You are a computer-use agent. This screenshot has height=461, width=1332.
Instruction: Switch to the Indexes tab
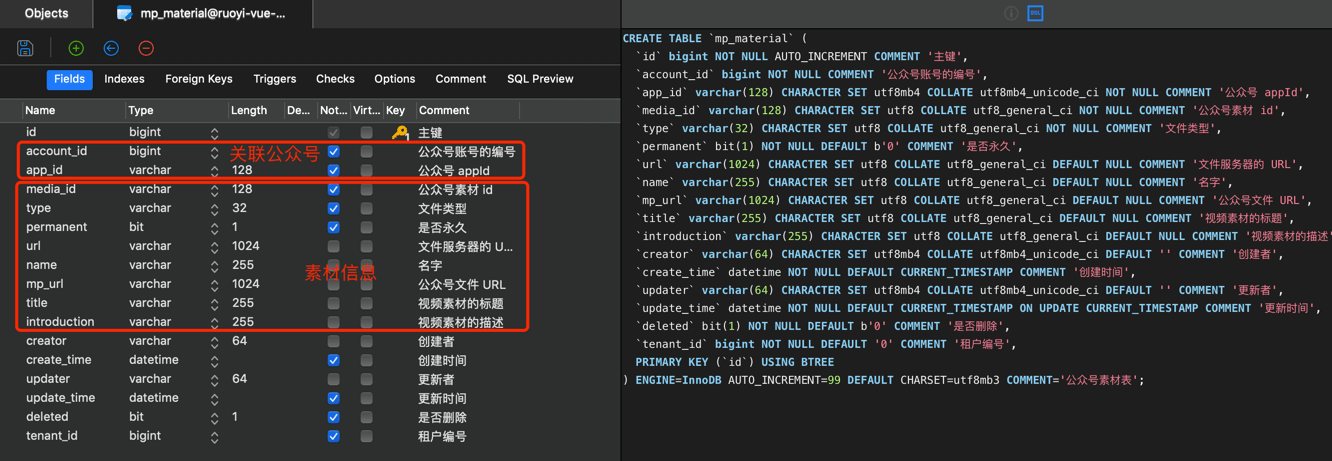(x=124, y=79)
